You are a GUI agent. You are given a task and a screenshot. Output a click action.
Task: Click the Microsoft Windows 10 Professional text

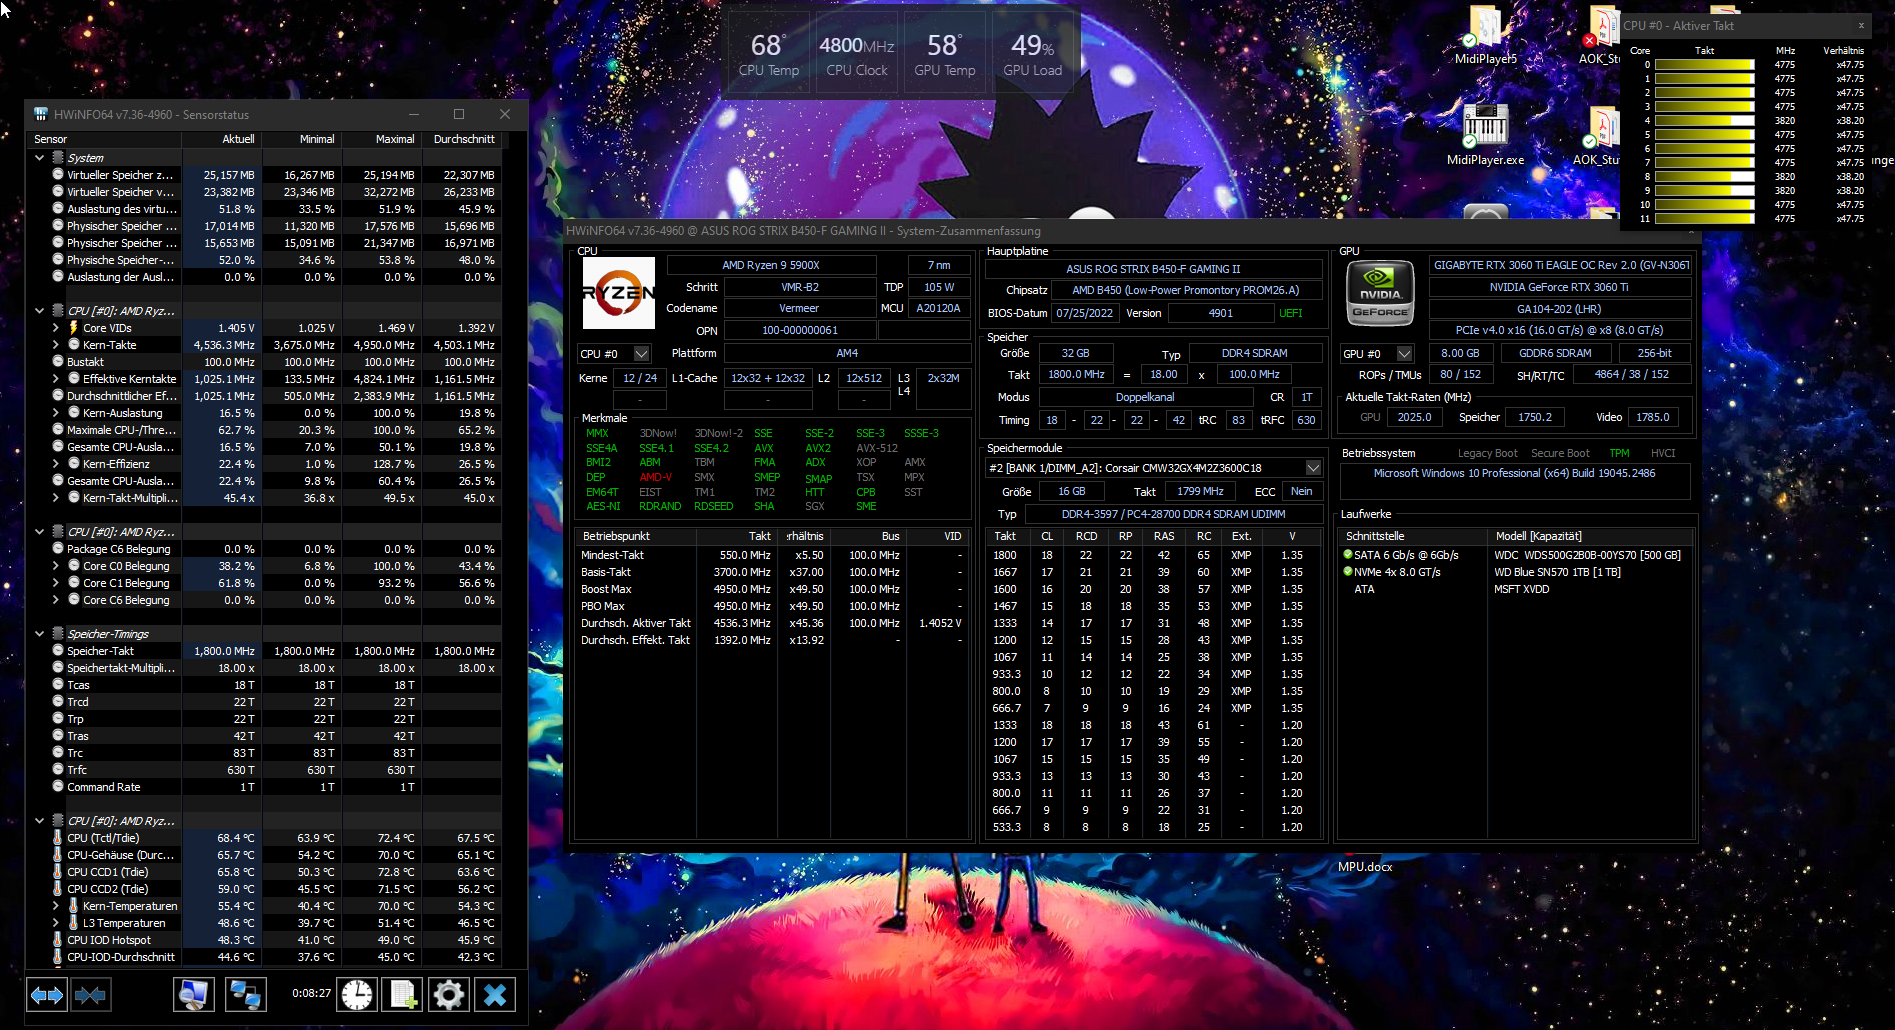(1514, 473)
